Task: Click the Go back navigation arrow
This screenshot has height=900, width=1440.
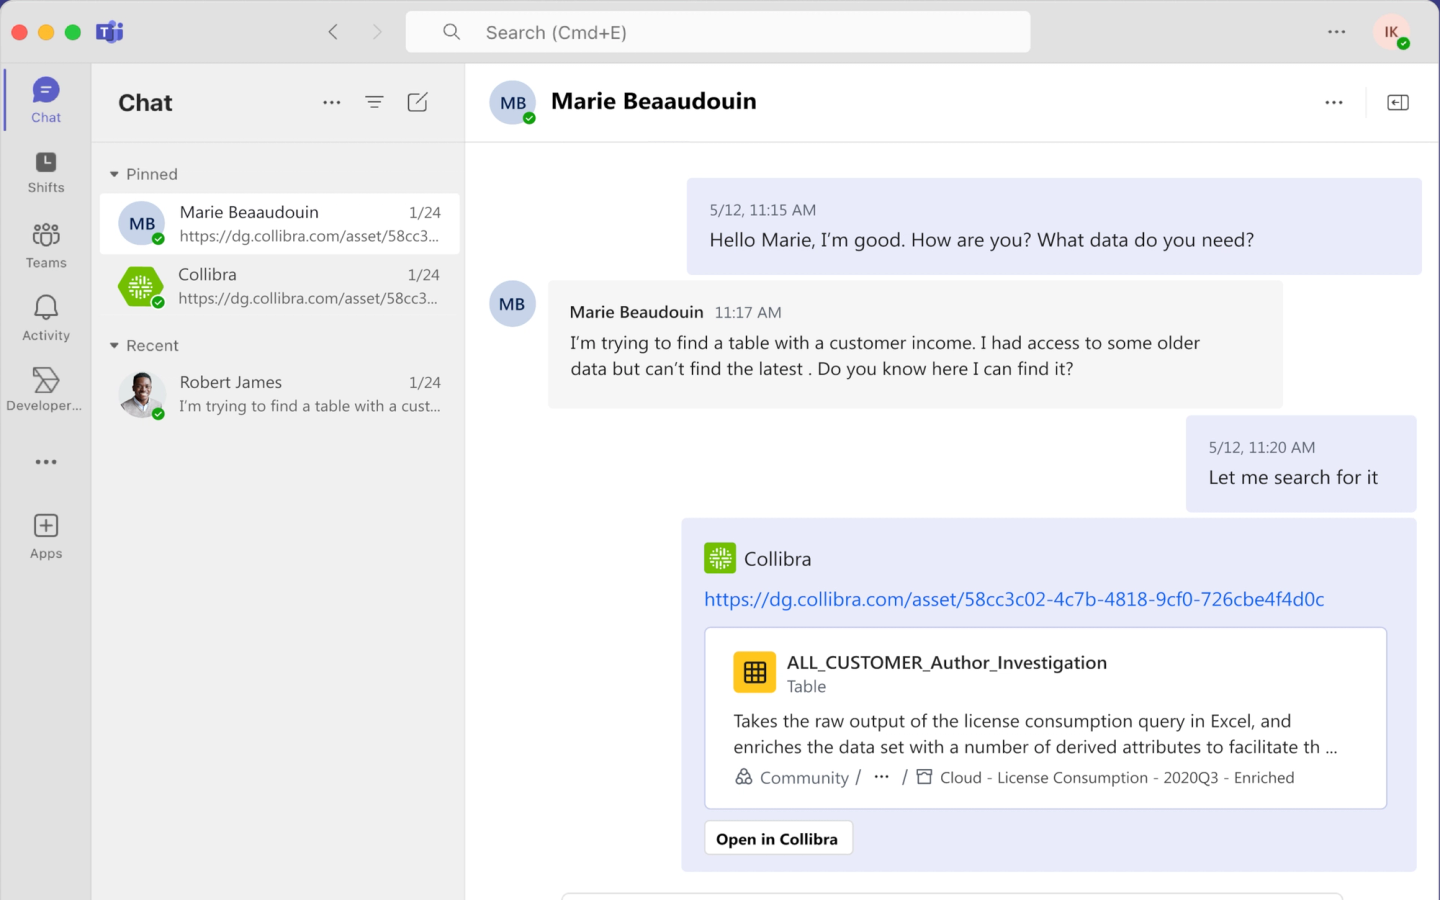Action: click(x=333, y=32)
